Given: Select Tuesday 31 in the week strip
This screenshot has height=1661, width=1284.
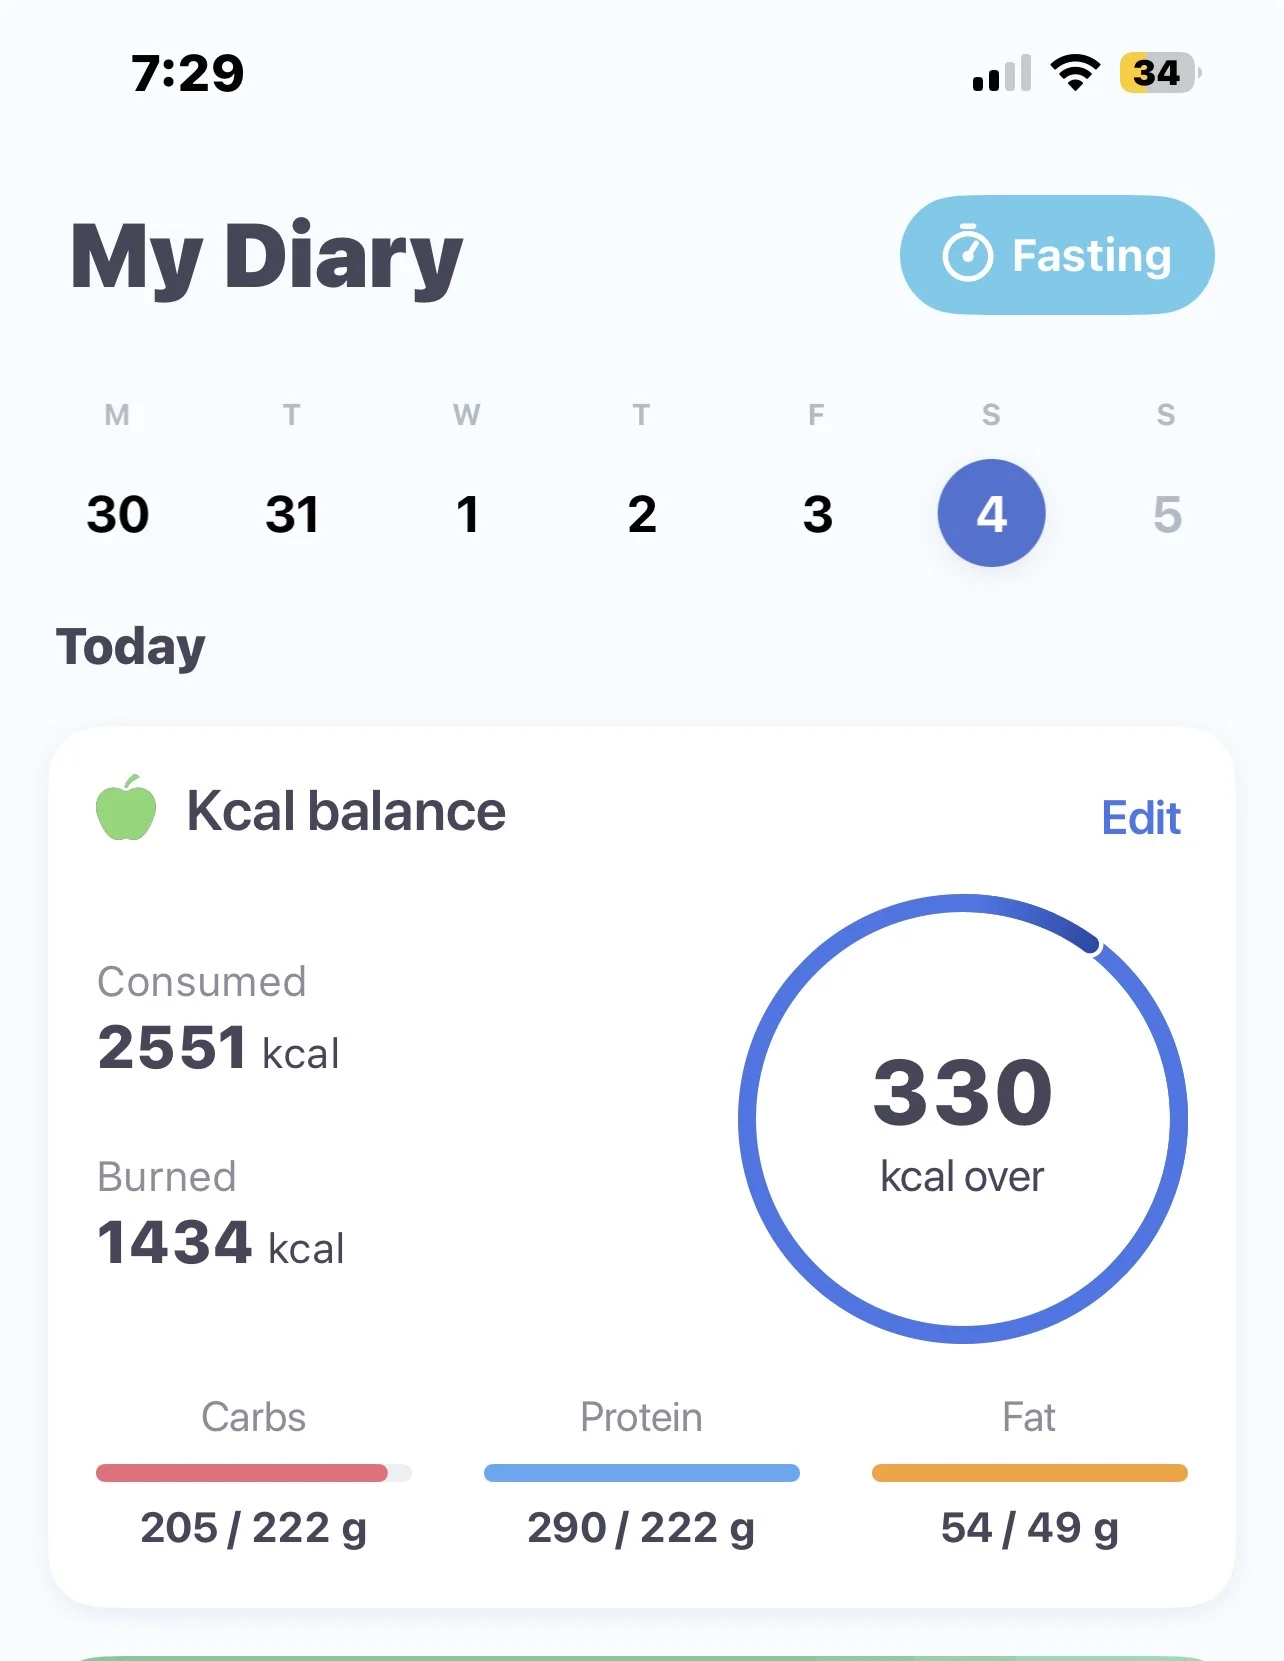Looking at the screenshot, I should click(x=292, y=514).
